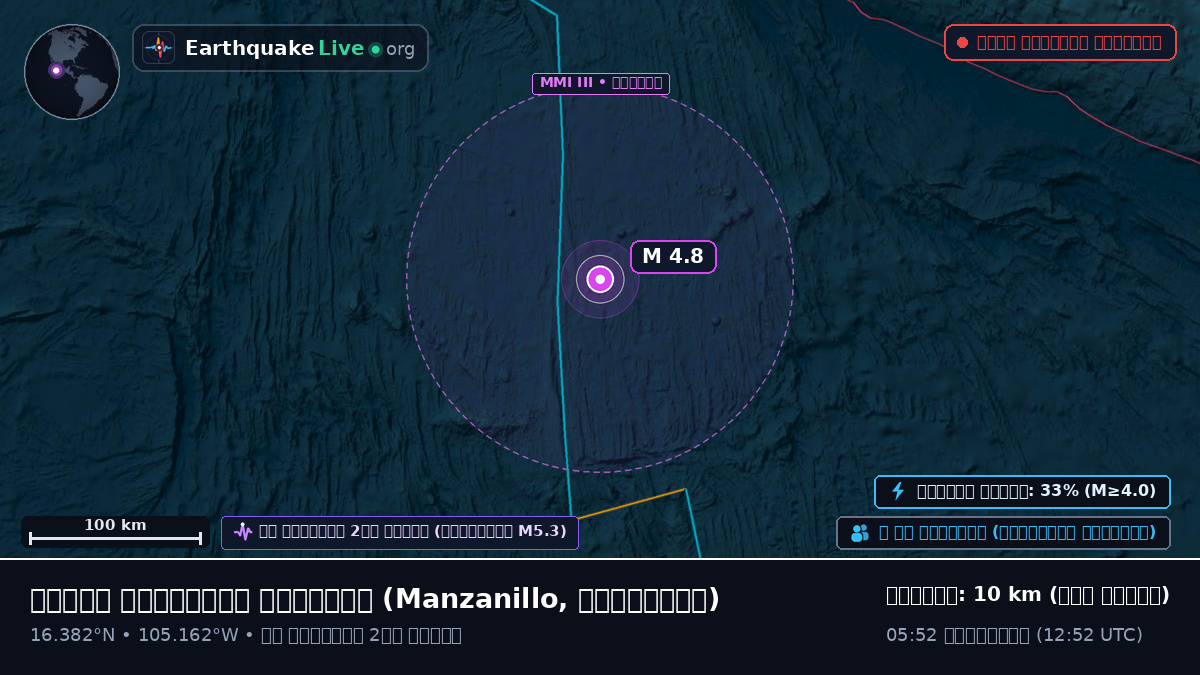Click the badge text mentioning 'M5.3'
This screenshot has height=675, width=1200.
pos(413,532)
